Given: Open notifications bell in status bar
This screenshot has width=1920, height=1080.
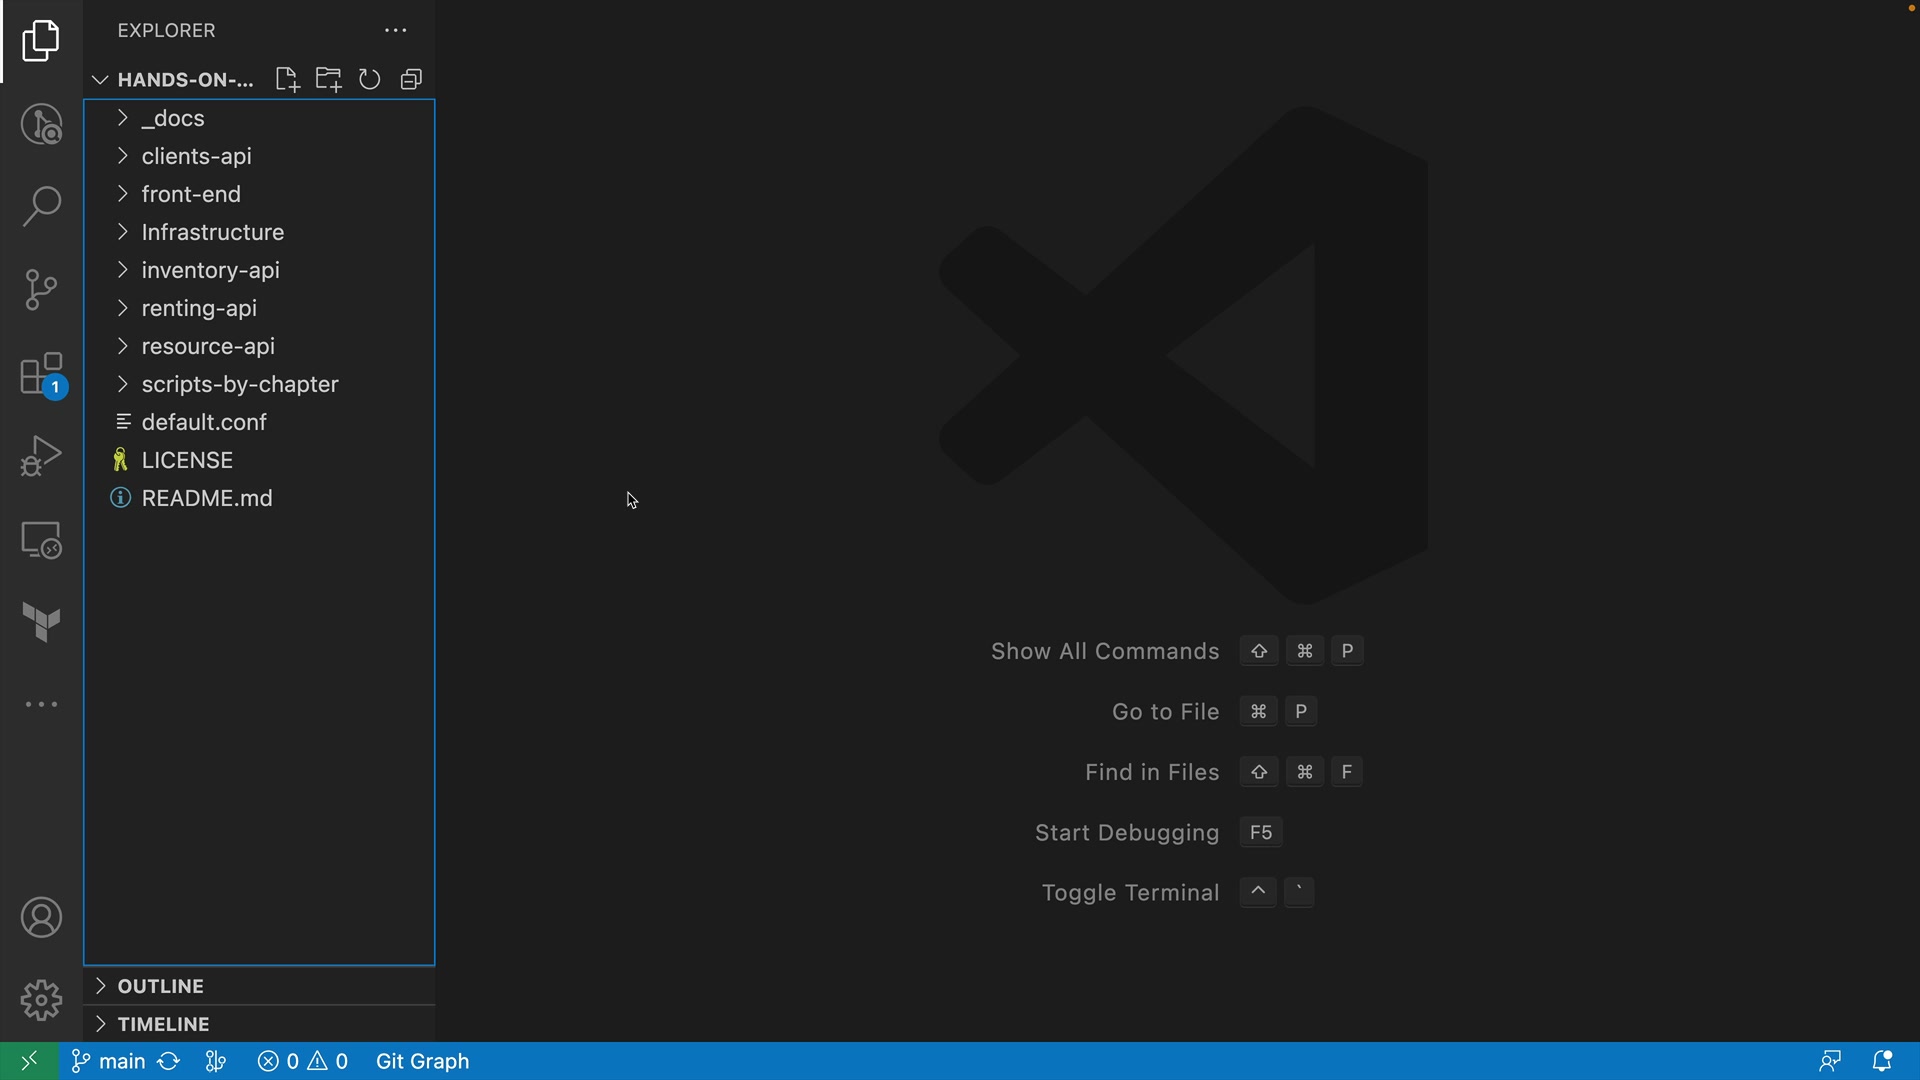Looking at the screenshot, I should [x=1882, y=1061].
